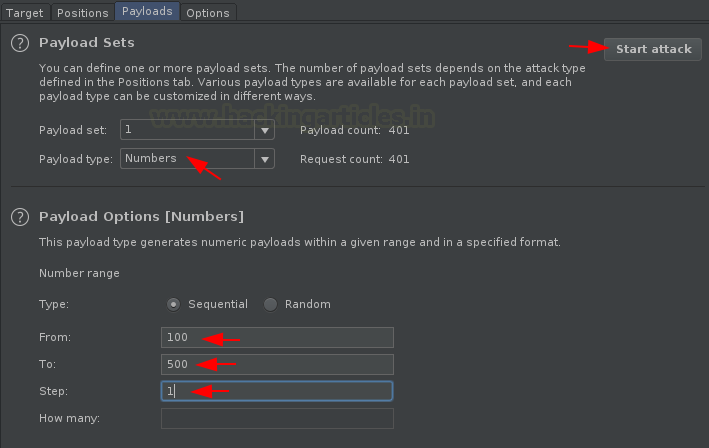Open Payload Options help icon
Image resolution: width=709 pixels, height=448 pixels.
20,217
